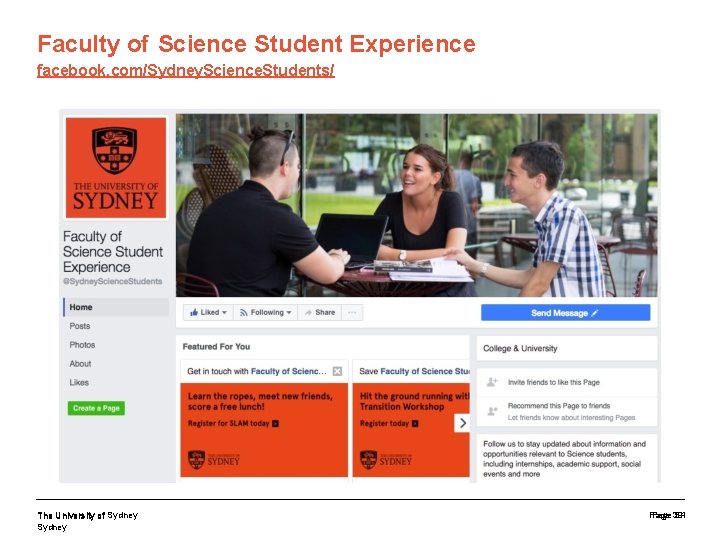
Task: Open facebook.com/SydneyScienceStudents link
Action: 185,71
